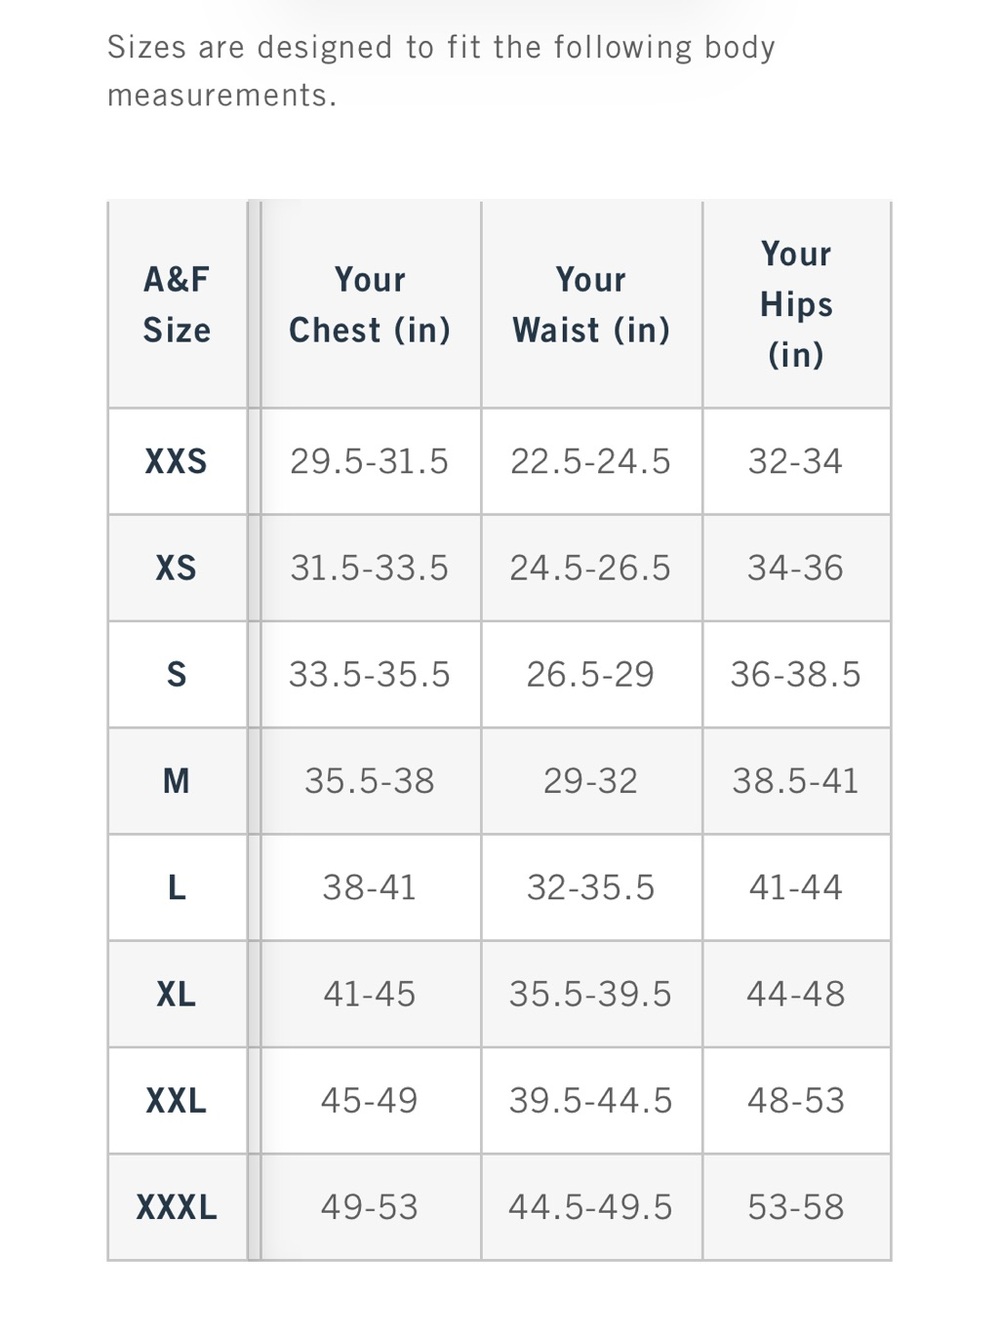Select the L size row label
The image size is (1000, 1333).
tap(176, 888)
